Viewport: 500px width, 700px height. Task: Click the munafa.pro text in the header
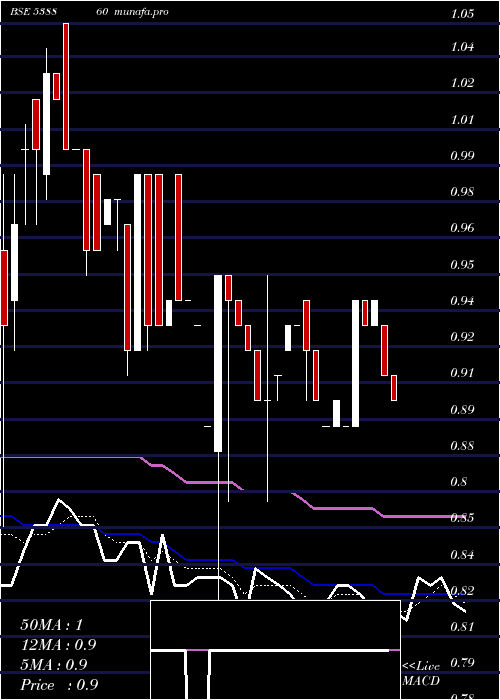click(x=141, y=12)
